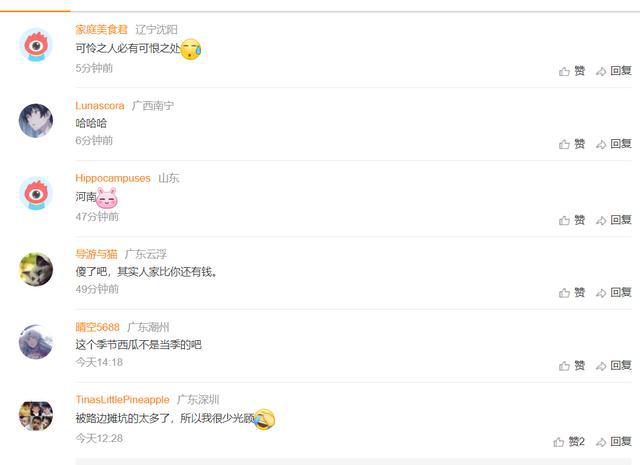
Task: Click reply arrow on 家庭美食君 comment
Action: [x=613, y=71]
